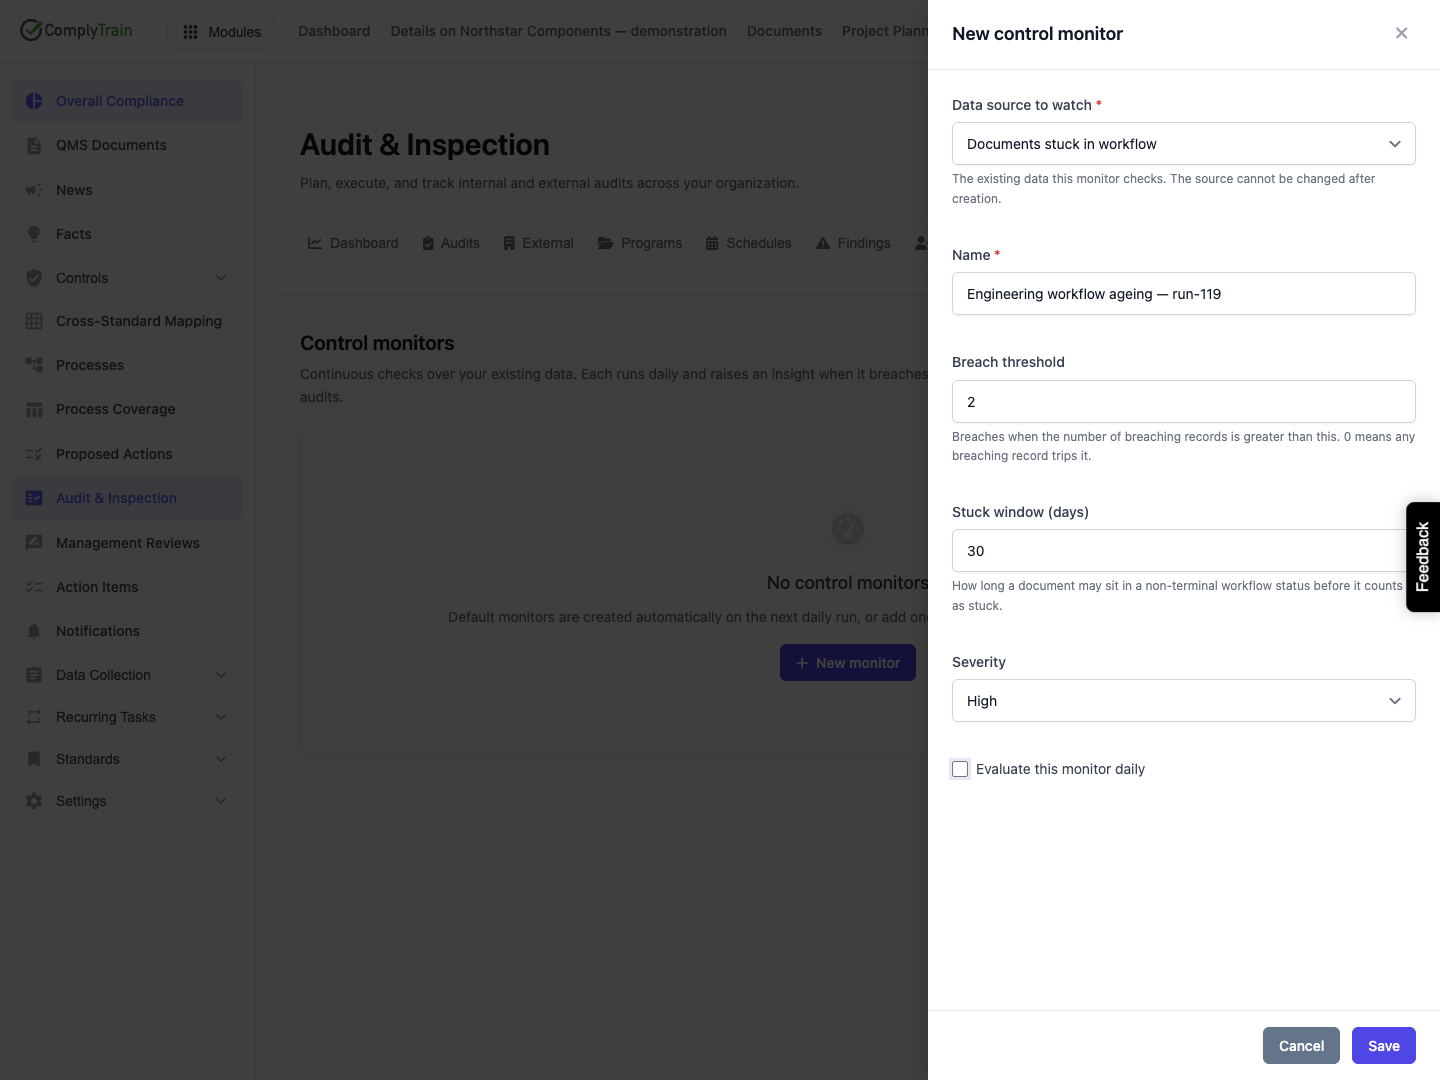Image resolution: width=1440 pixels, height=1080 pixels.
Task: Click the Findings tab warning icon
Action: (823, 243)
